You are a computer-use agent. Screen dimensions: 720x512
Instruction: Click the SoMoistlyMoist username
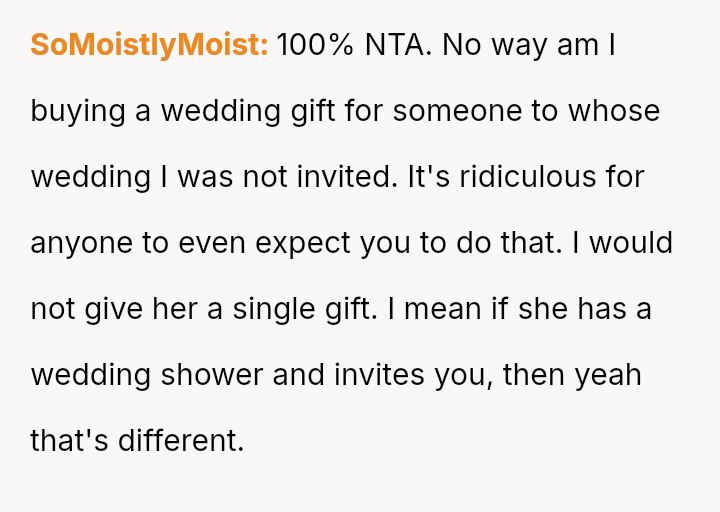(x=149, y=45)
